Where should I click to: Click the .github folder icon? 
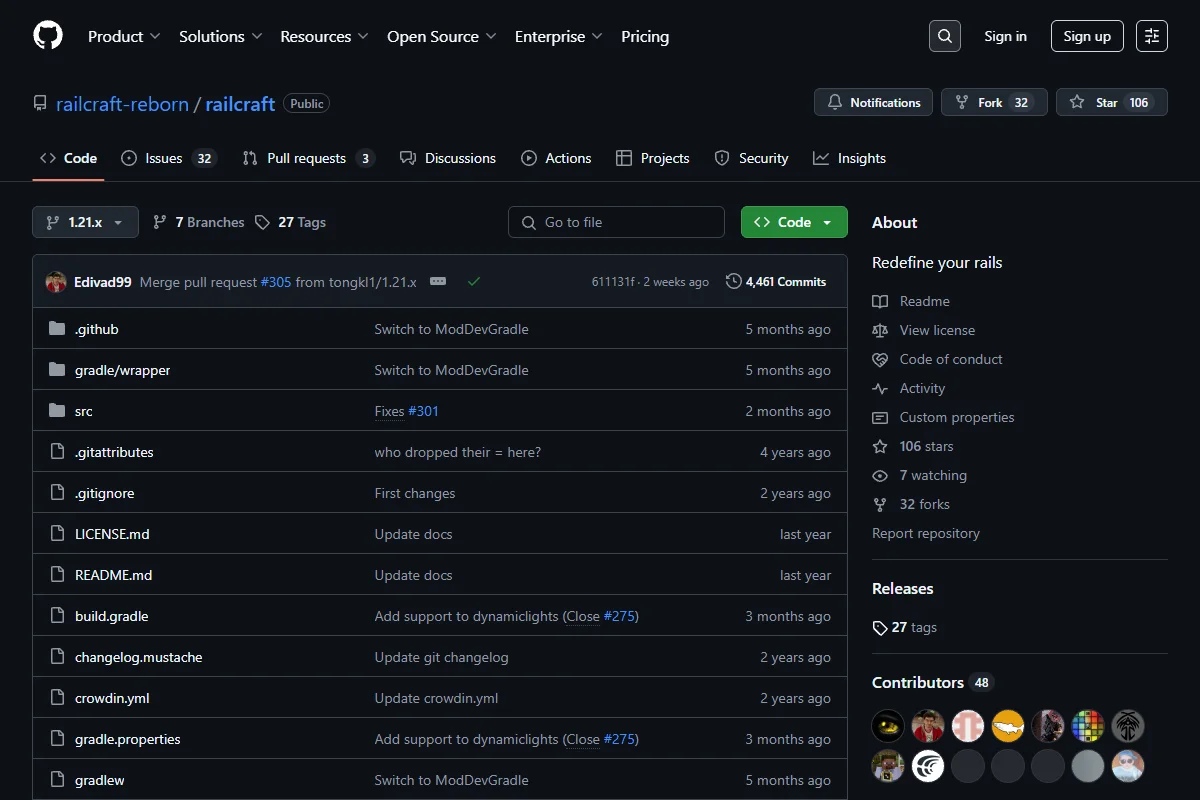57,329
